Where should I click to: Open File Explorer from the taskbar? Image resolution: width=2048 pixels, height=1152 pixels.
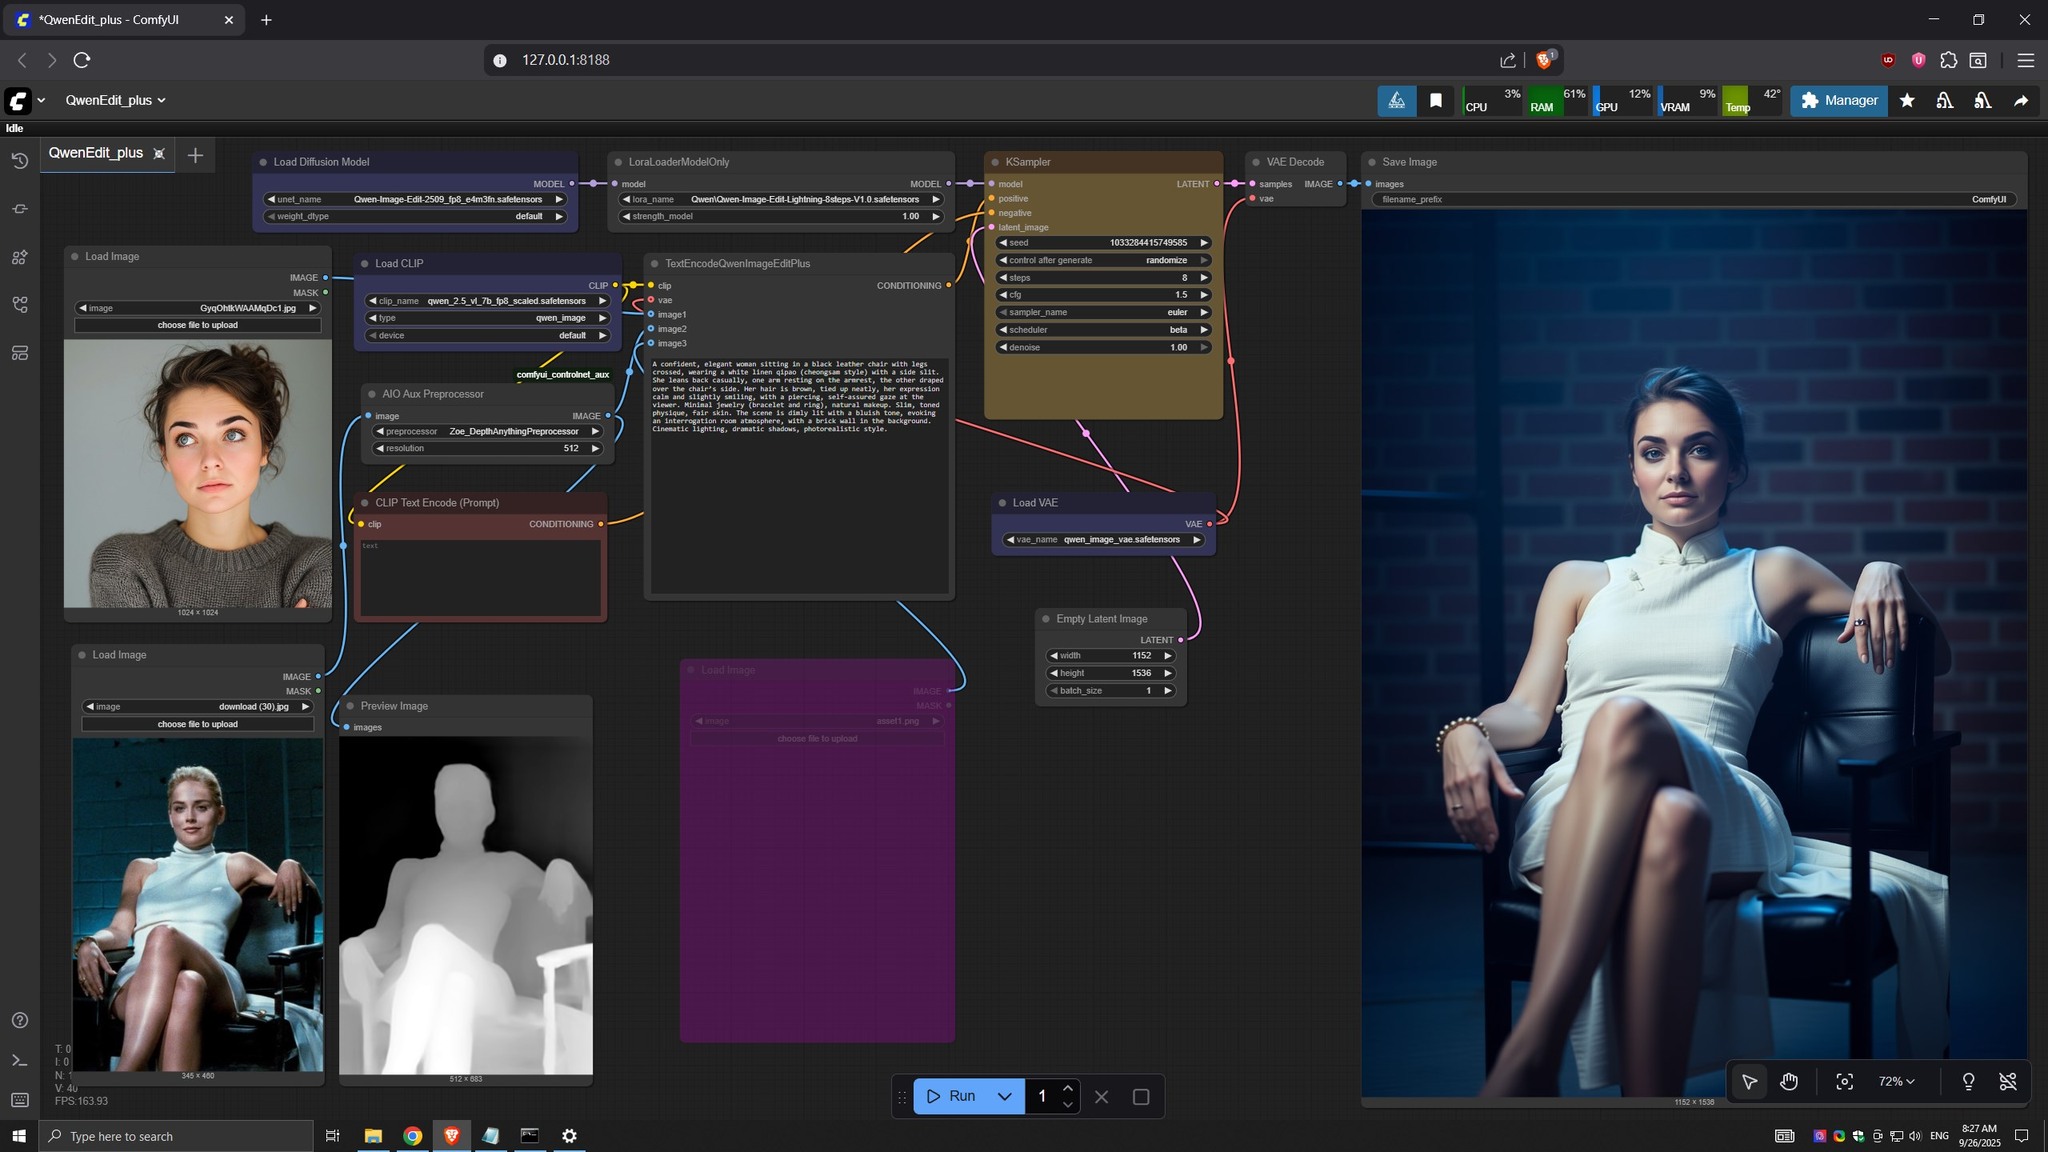[373, 1135]
